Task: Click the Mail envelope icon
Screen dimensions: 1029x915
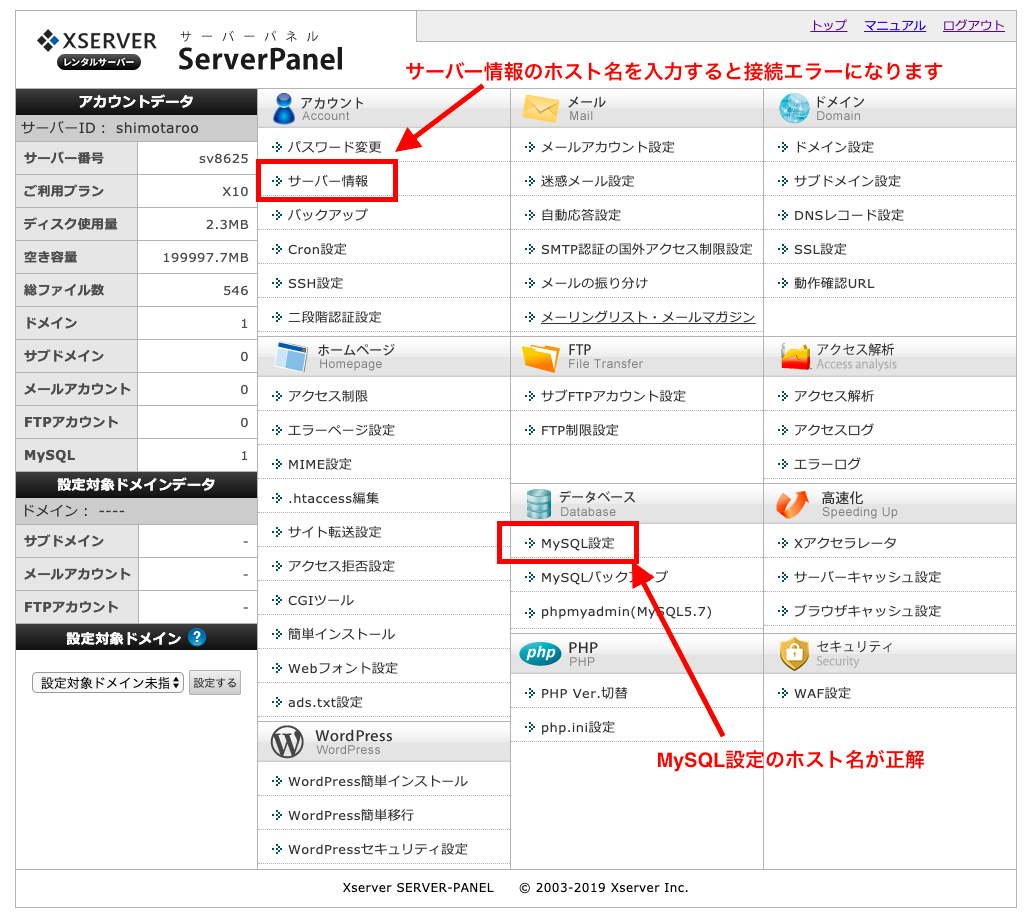Action: pos(540,108)
